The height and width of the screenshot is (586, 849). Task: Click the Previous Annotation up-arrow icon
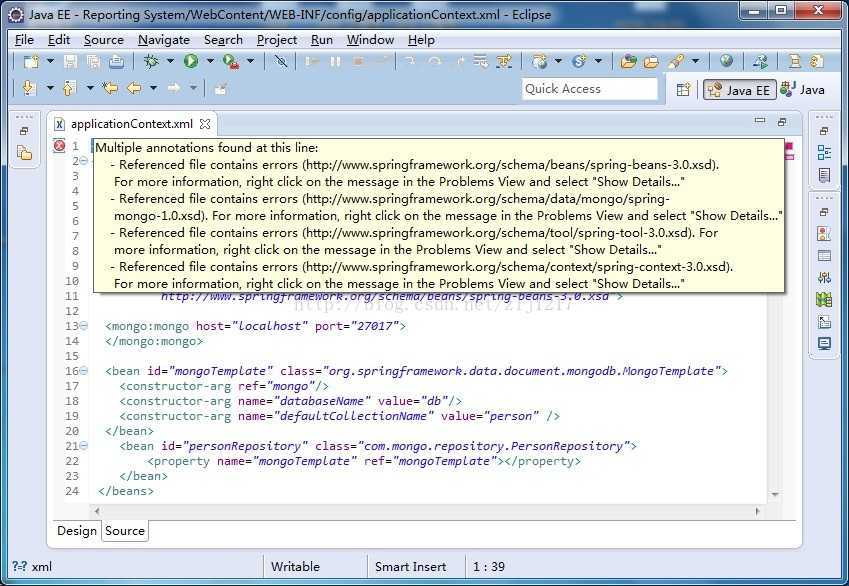pos(69,88)
